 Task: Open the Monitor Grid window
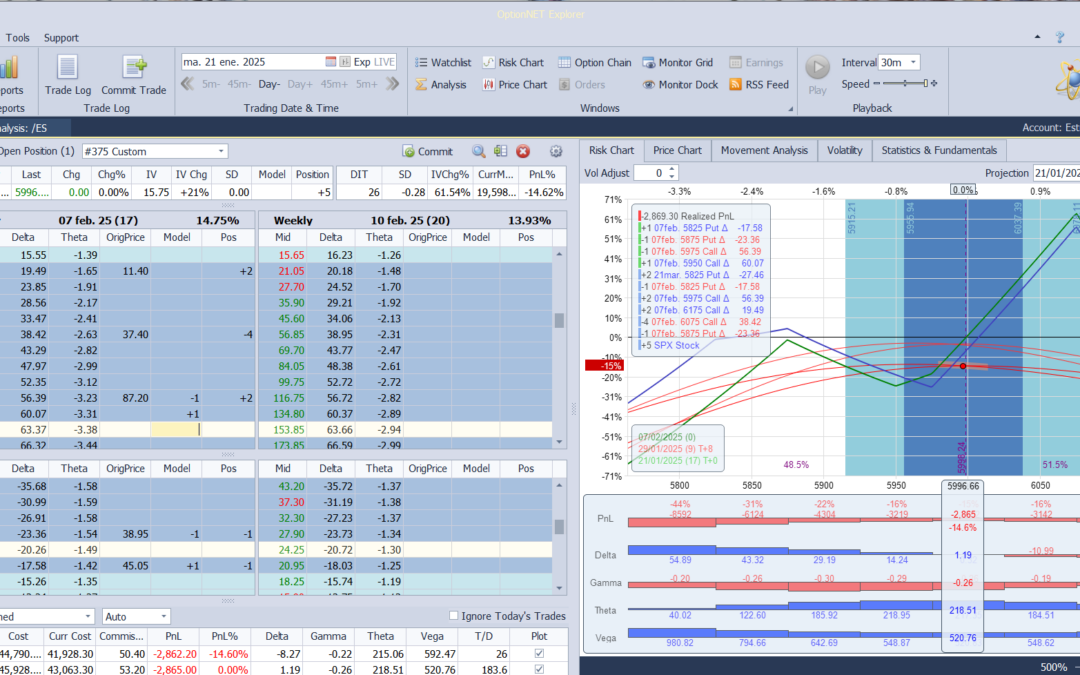click(x=678, y=63)
